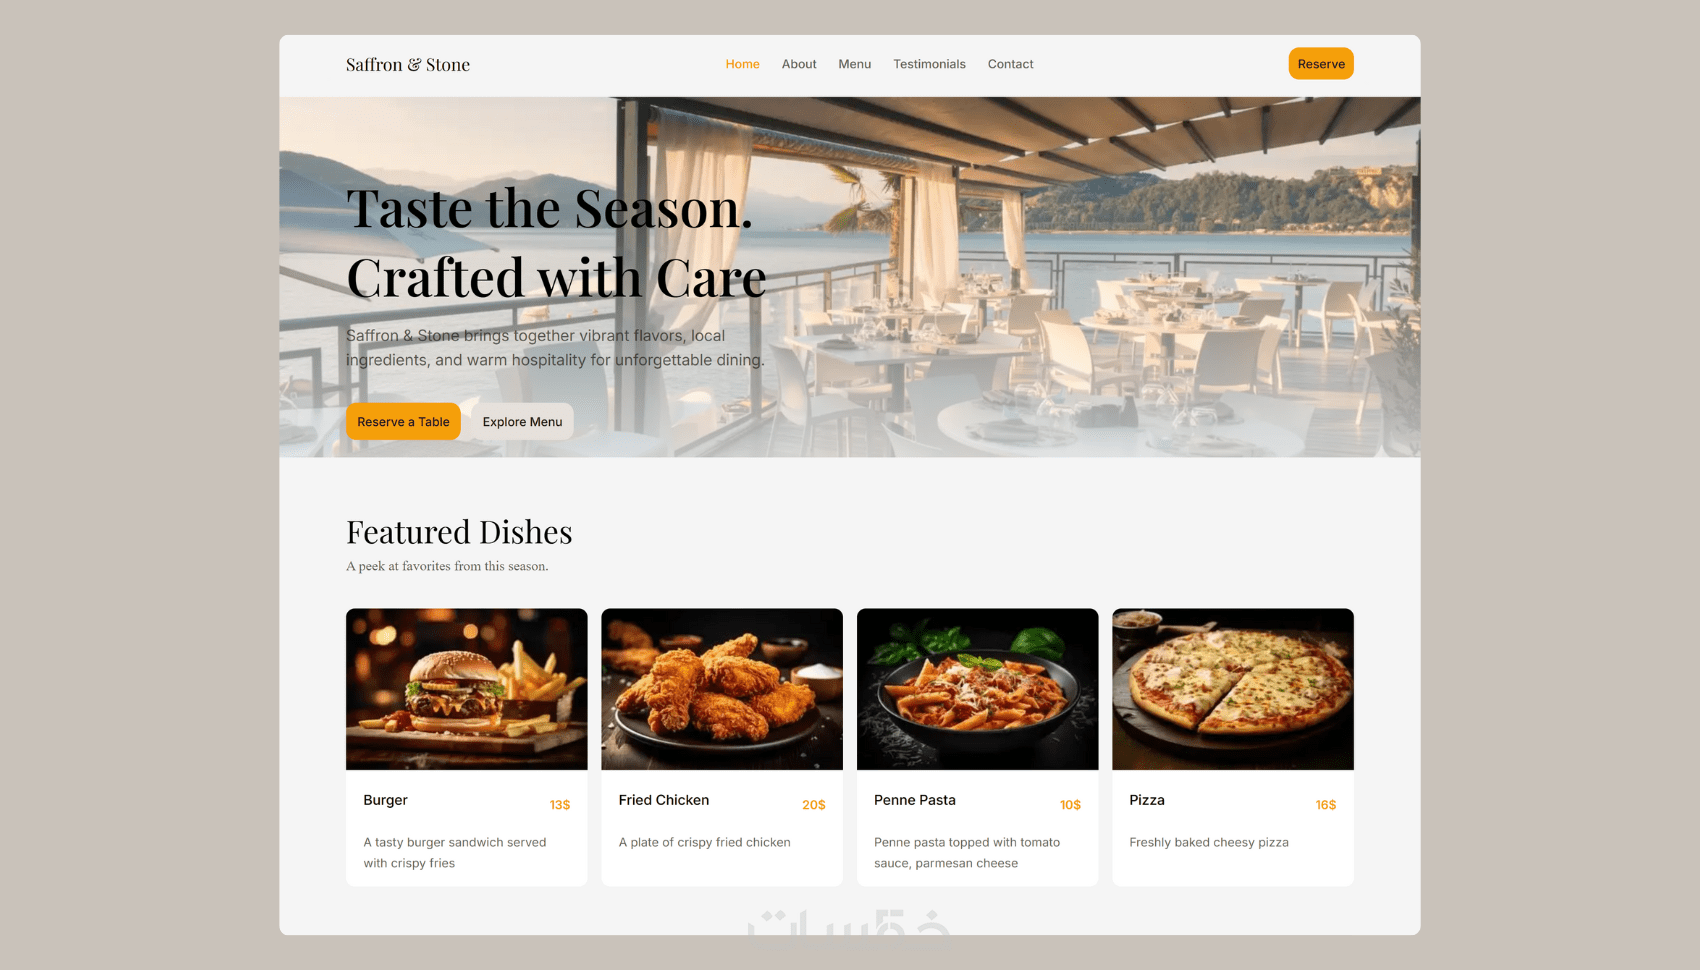Click the Burger dish title
1700x970 pixels.
pyautogui.click(x=385, y=800)
